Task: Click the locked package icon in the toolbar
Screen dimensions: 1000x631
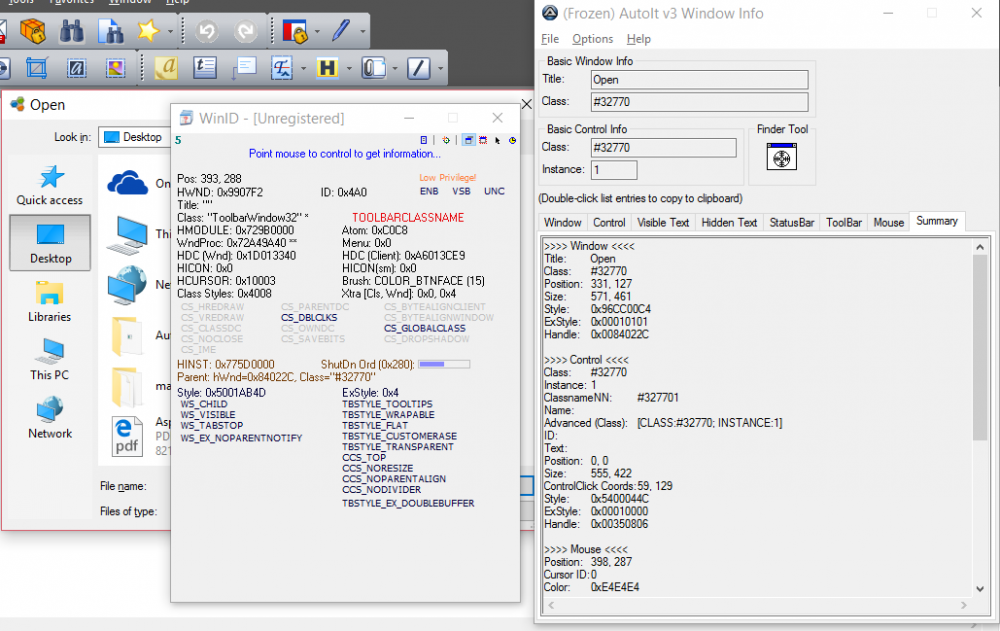Action: pyautogui.click(x=33, y=30)
